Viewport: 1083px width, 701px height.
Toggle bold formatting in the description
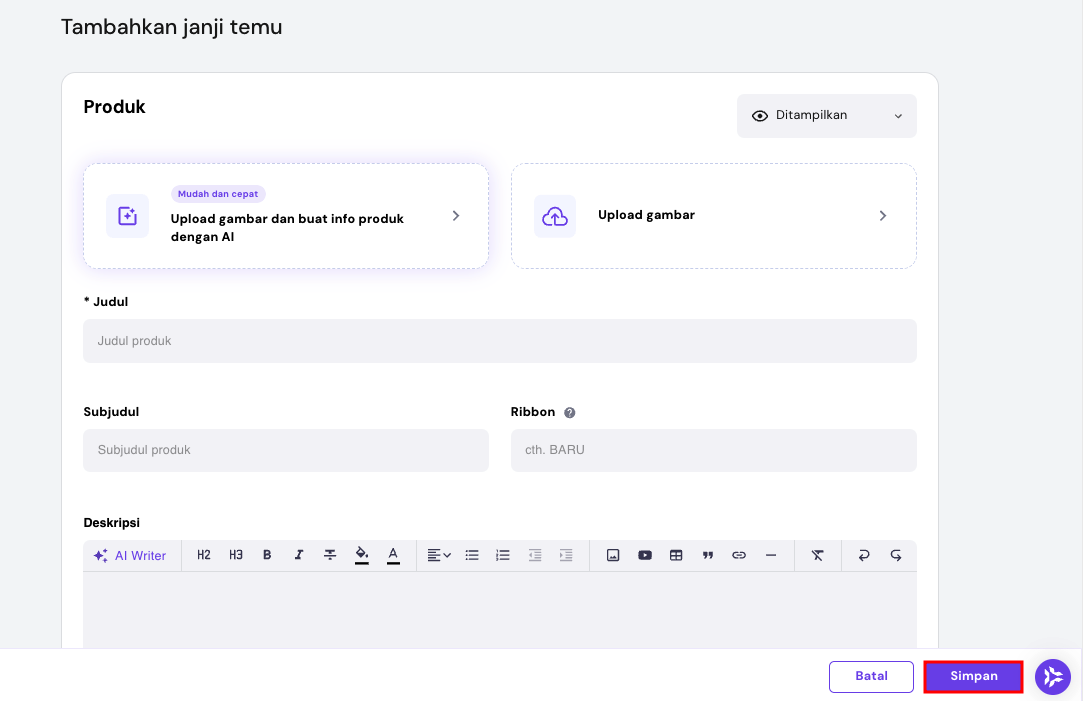point(267,555)
